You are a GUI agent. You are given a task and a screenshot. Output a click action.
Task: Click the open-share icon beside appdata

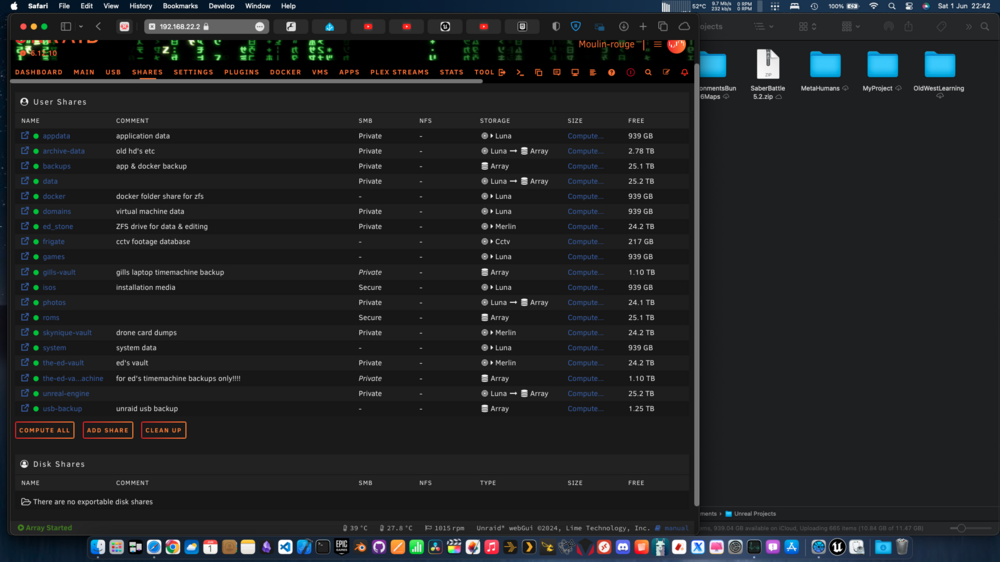click(x=25, y=135)
